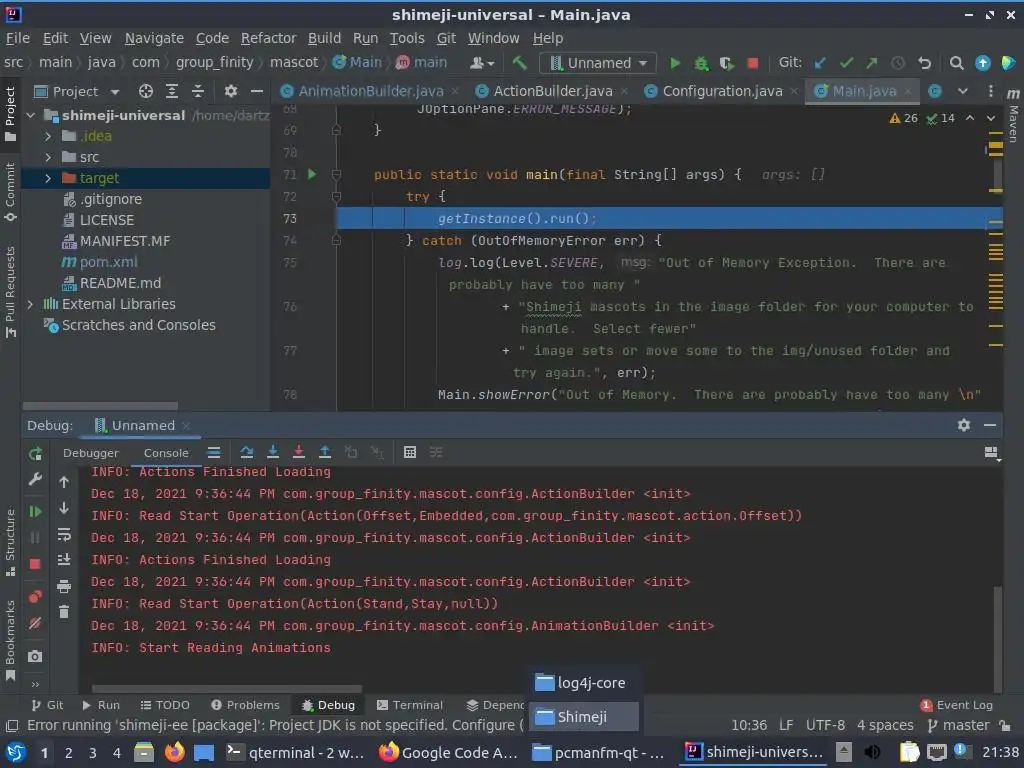Select the Shimeji folder popup item

click(584, 717)
